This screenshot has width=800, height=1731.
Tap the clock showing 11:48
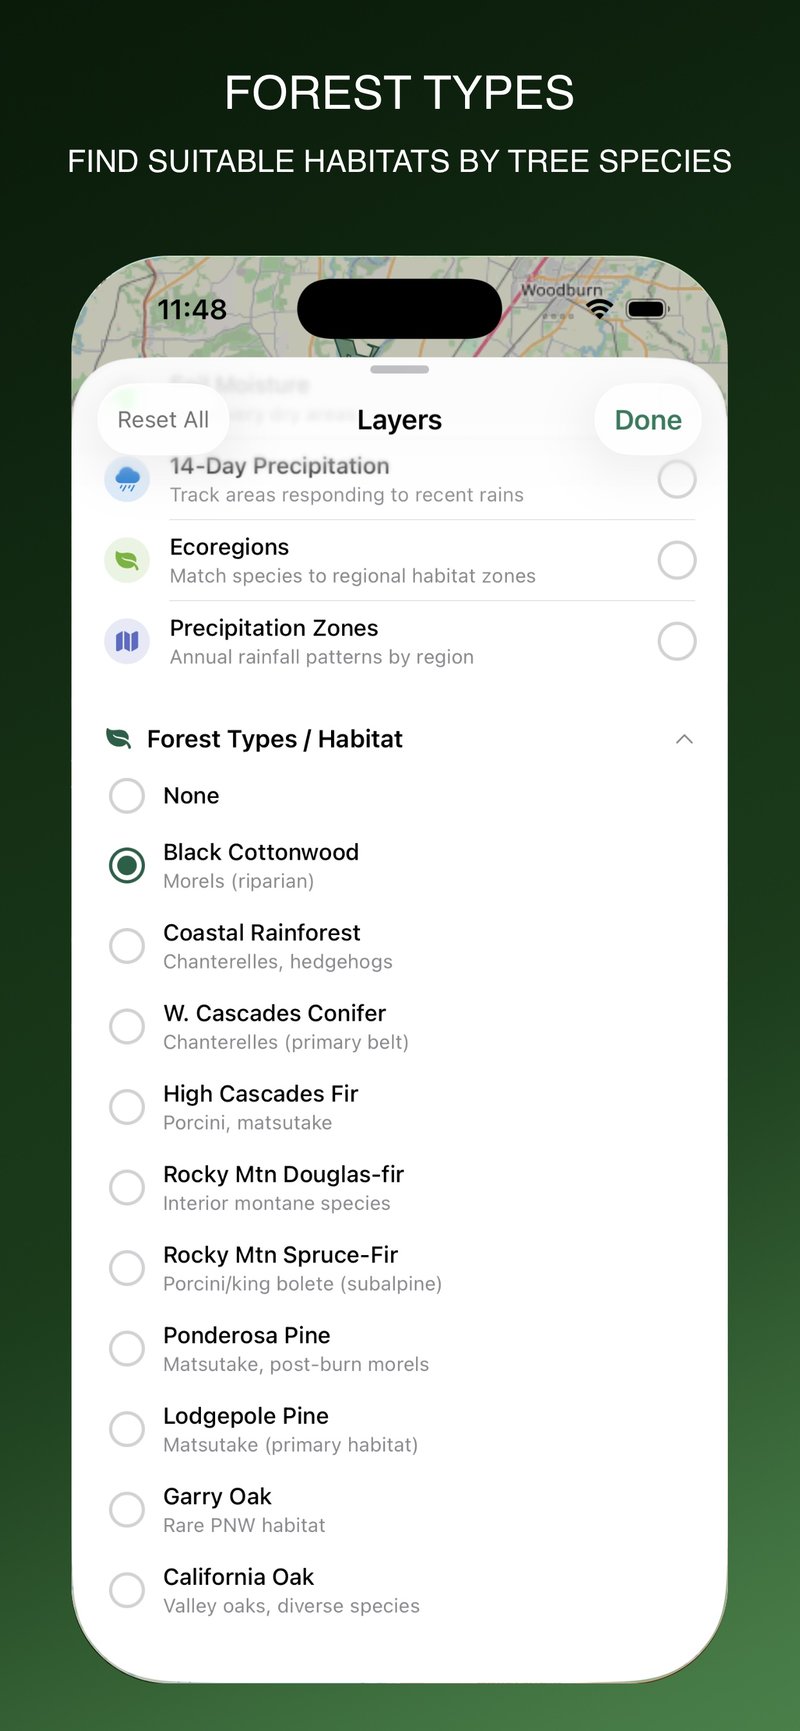click(x=191, y=310)
